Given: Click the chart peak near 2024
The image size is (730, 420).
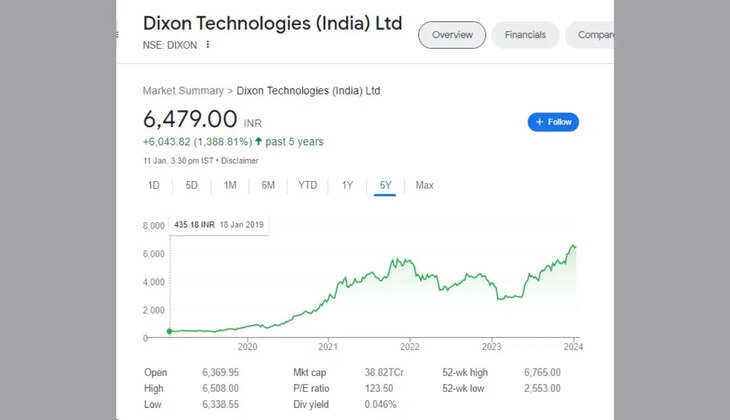Looking at the screenshot, I should 573,245.
